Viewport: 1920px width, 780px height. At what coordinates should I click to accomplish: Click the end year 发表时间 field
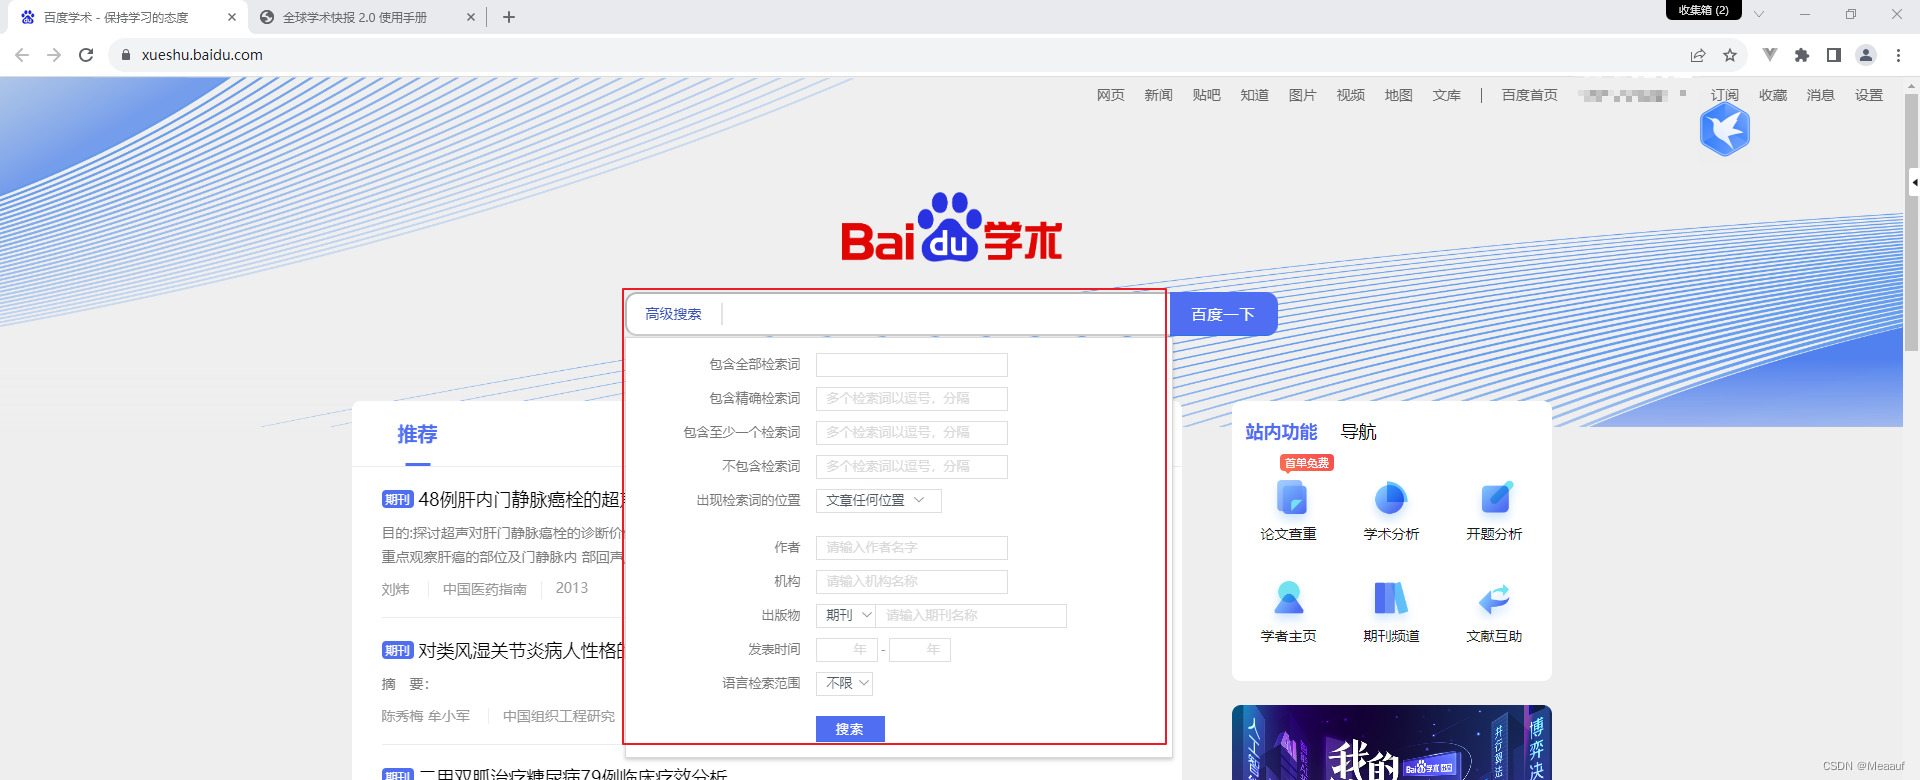click(920, 650)
